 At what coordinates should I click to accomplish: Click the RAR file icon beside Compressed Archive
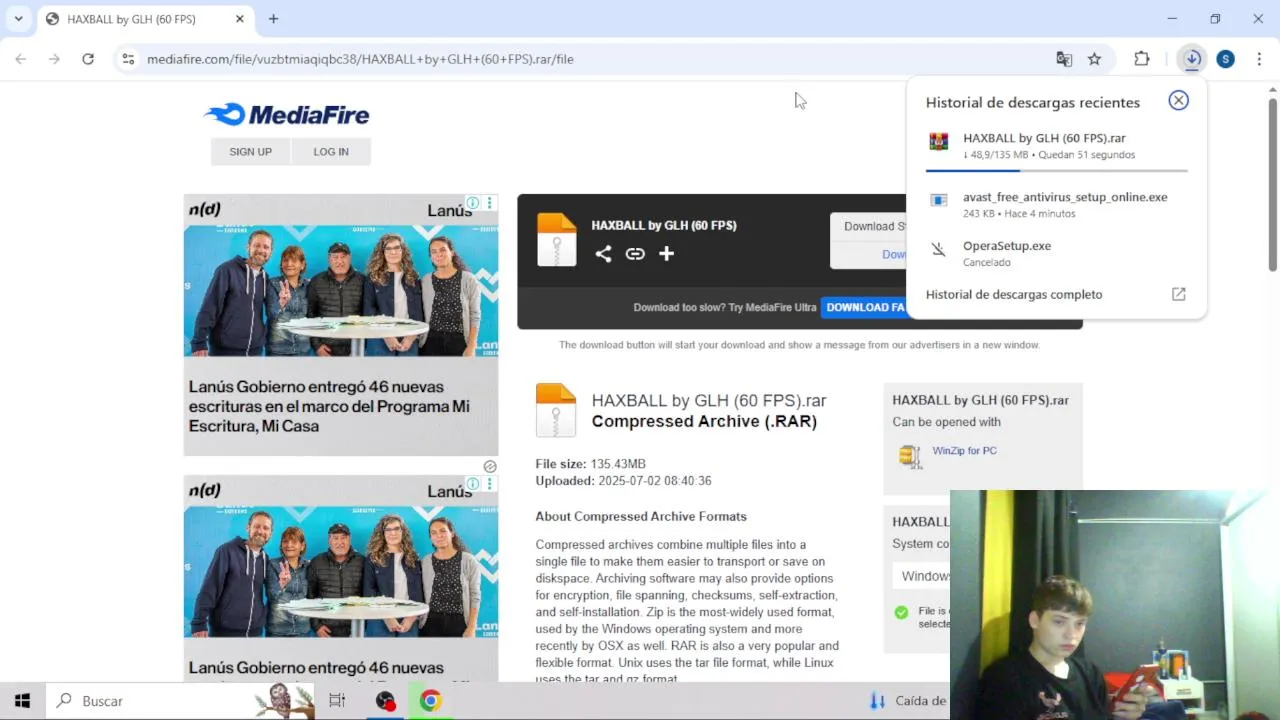[556, 410]
